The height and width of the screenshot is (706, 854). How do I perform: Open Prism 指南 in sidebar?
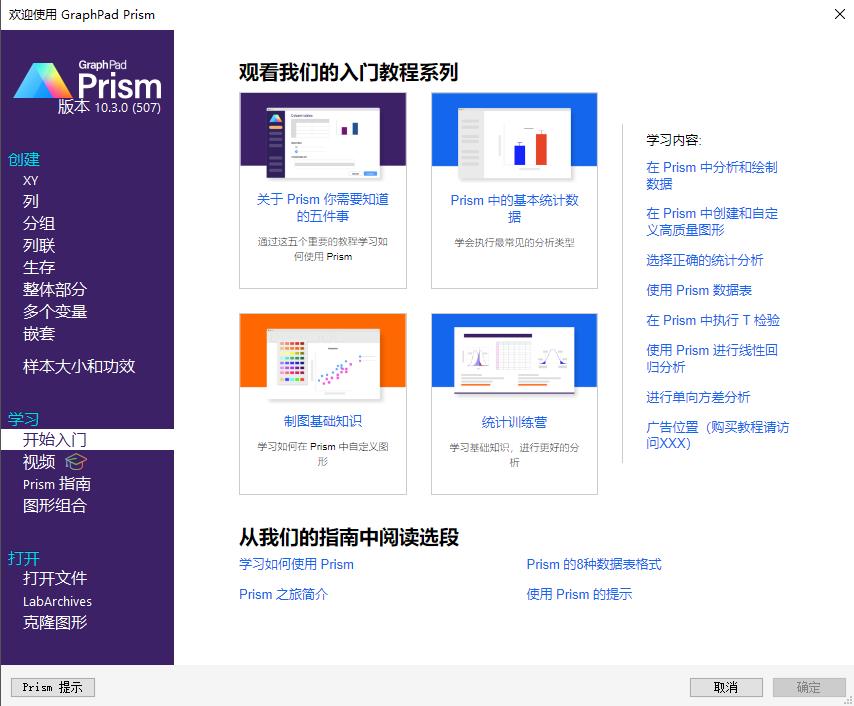pyautogui.click(x=57, y=484)
